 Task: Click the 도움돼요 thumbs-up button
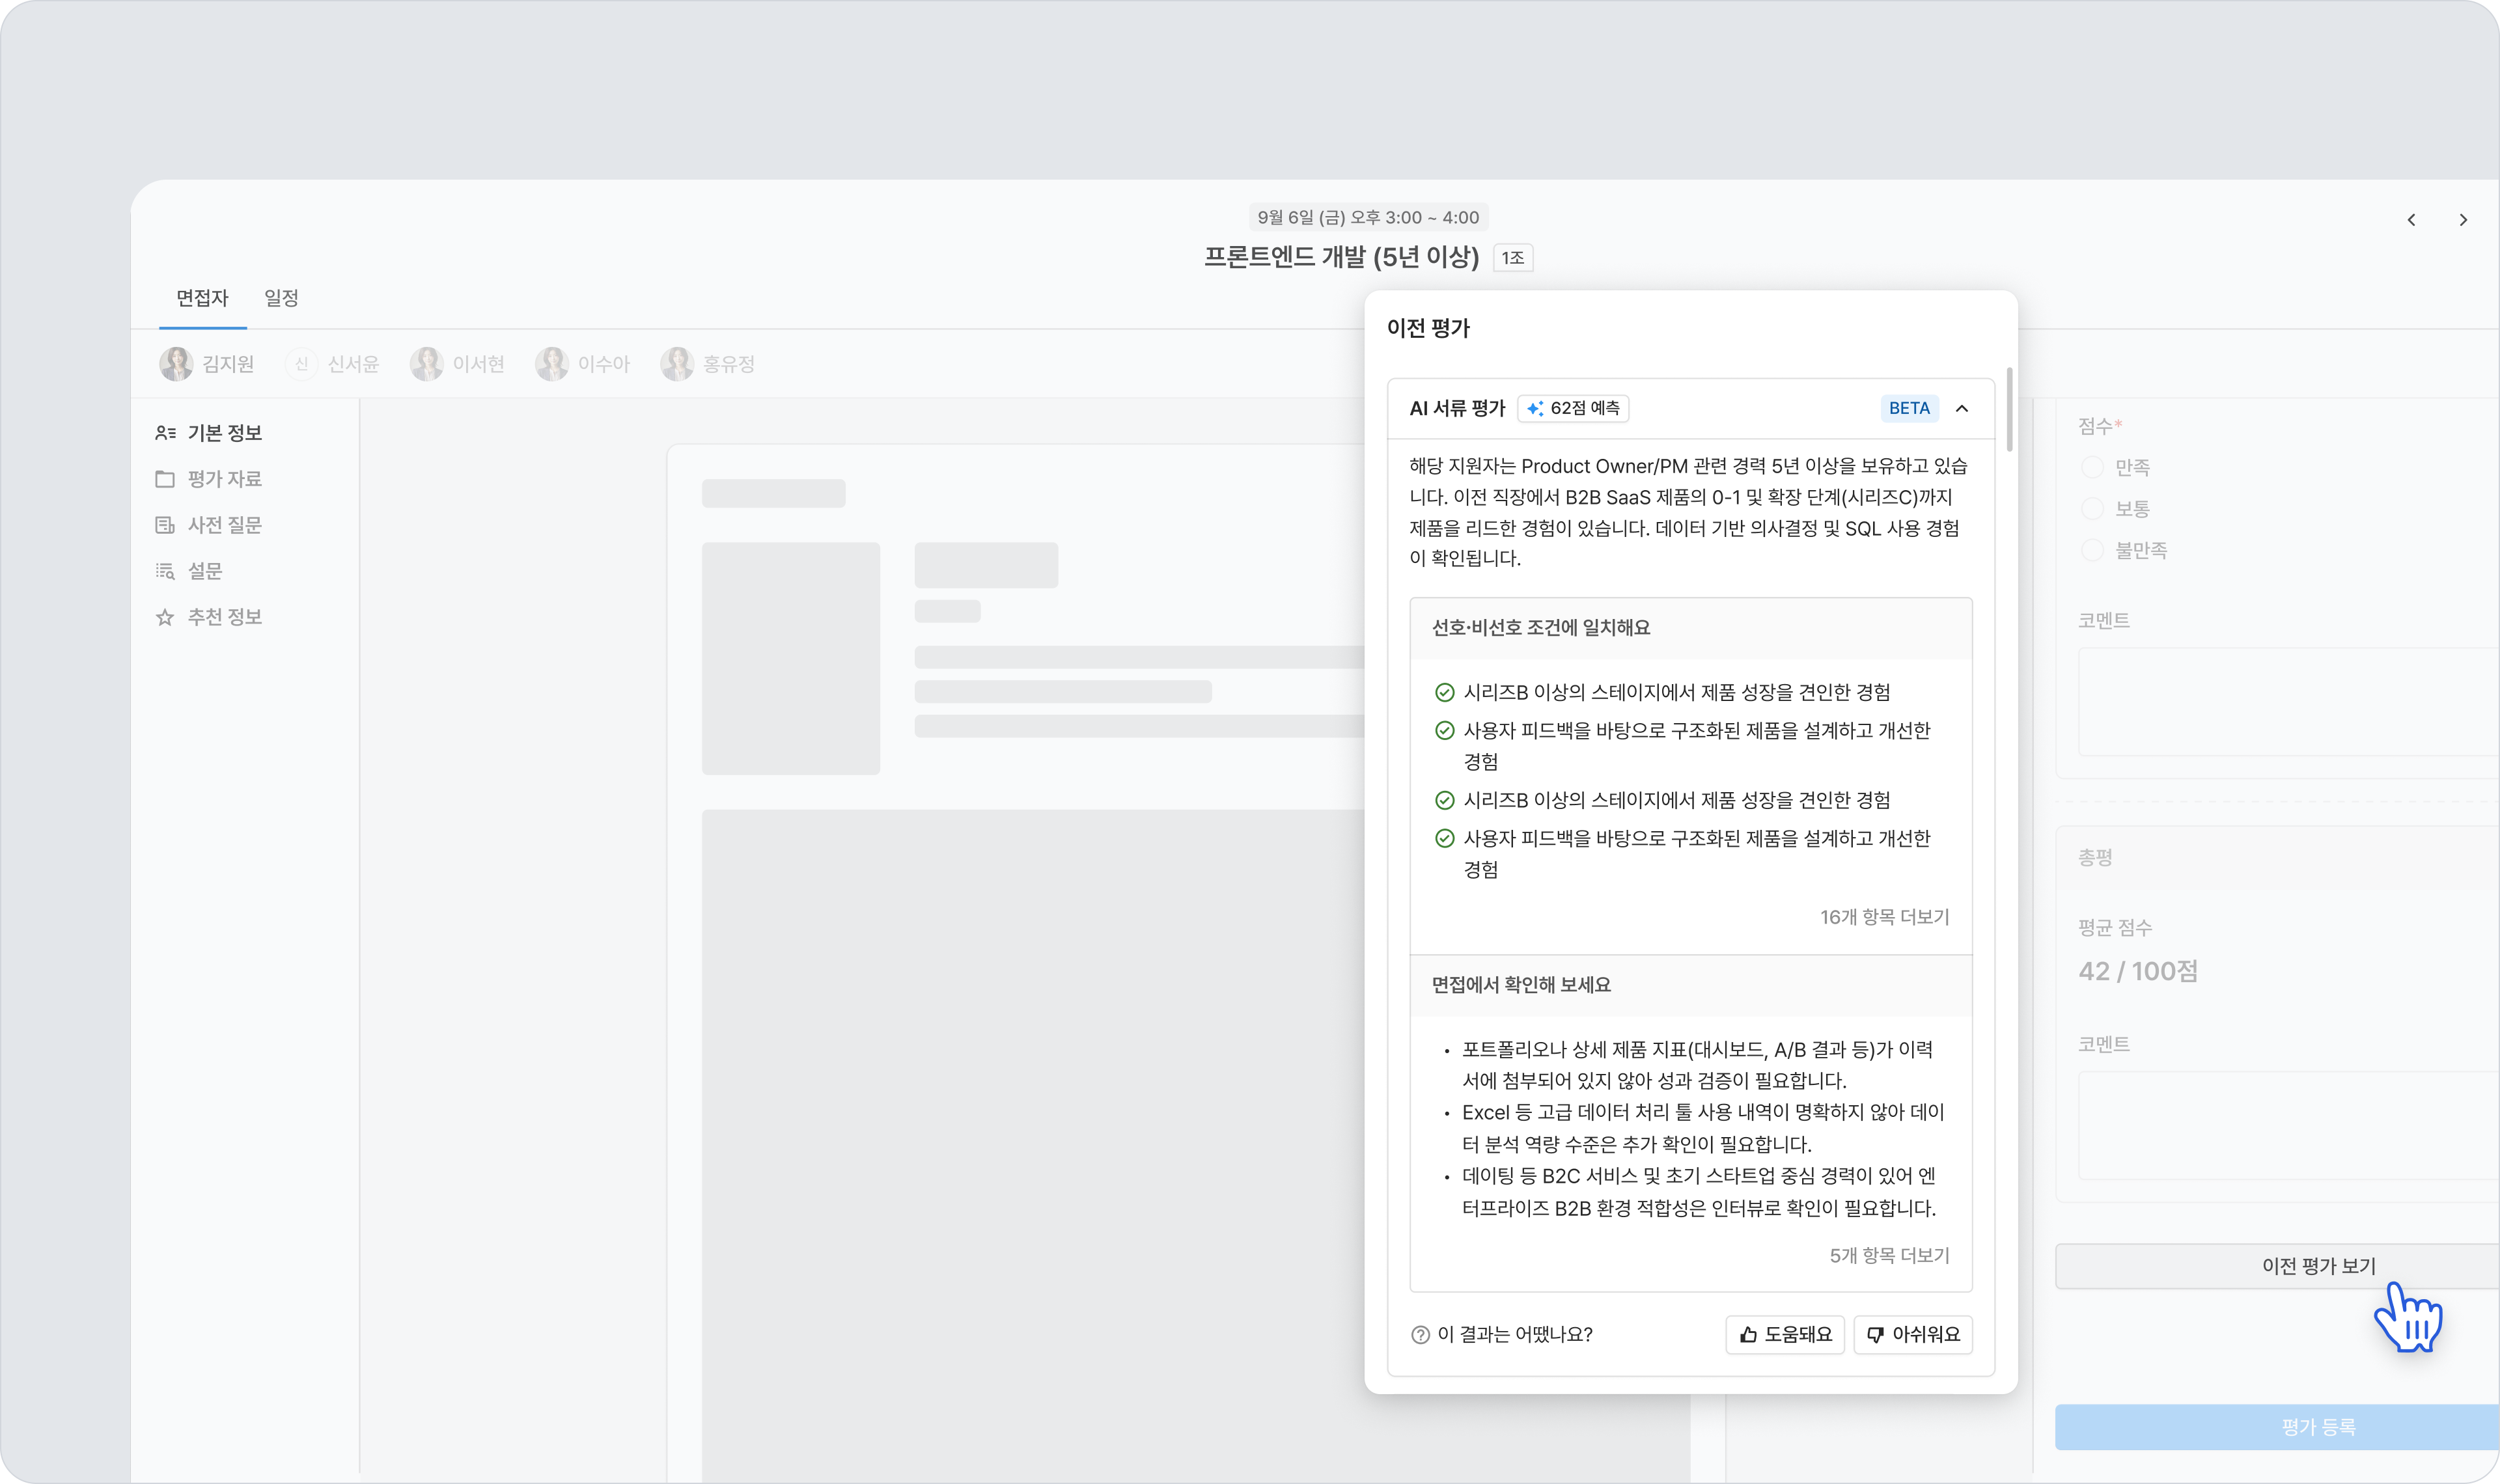tap(1785, 1334)
